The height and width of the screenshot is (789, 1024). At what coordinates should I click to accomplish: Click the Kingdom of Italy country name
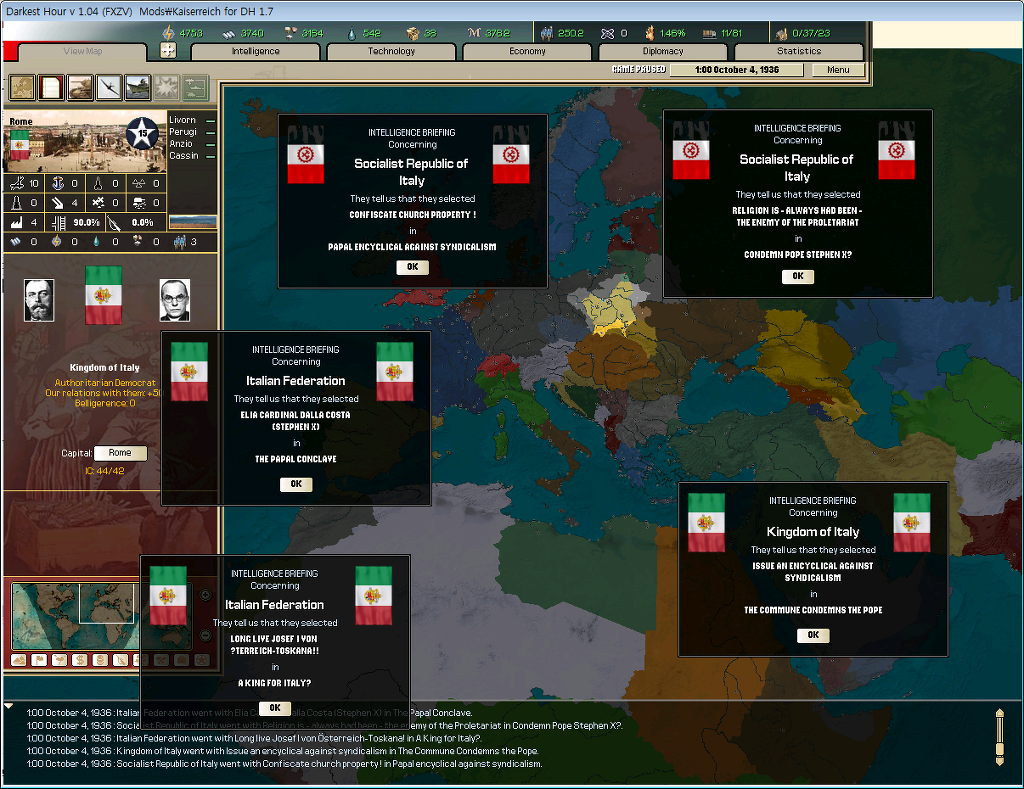(x=104, y=368)
